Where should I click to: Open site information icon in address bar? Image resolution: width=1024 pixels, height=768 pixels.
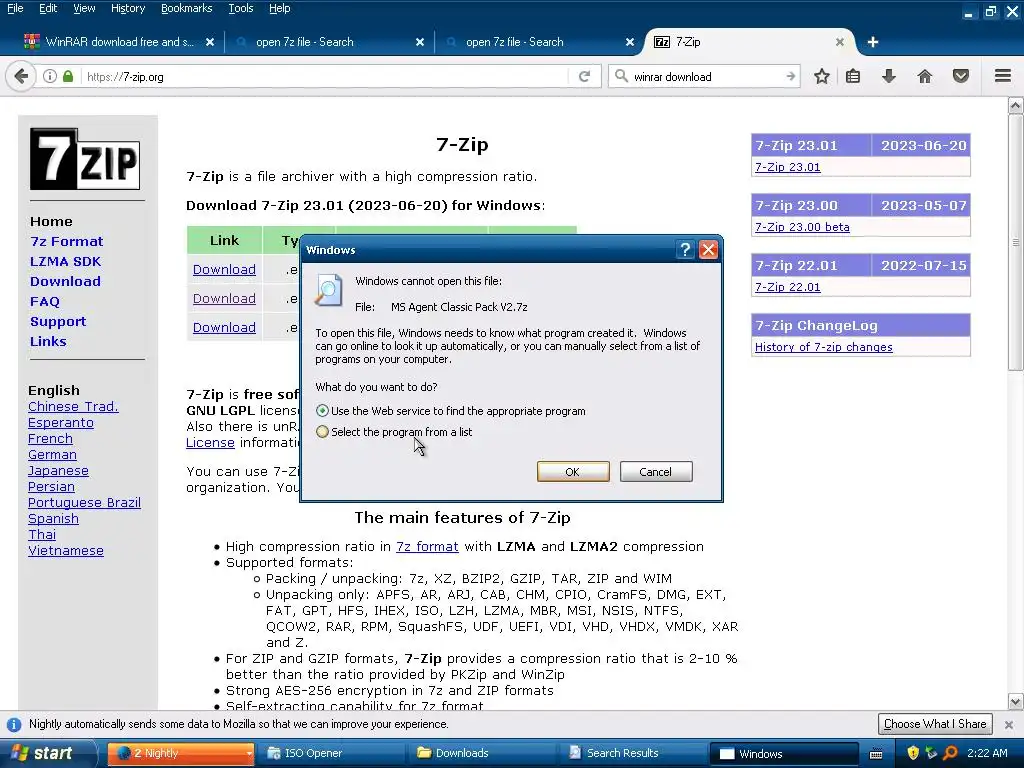coord(50,76)
